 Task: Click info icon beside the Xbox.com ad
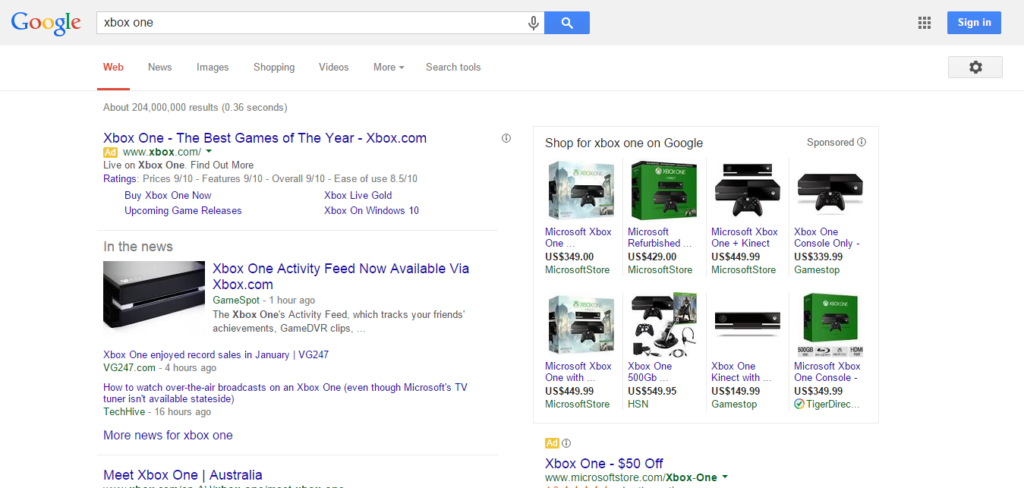pos(506,138)
